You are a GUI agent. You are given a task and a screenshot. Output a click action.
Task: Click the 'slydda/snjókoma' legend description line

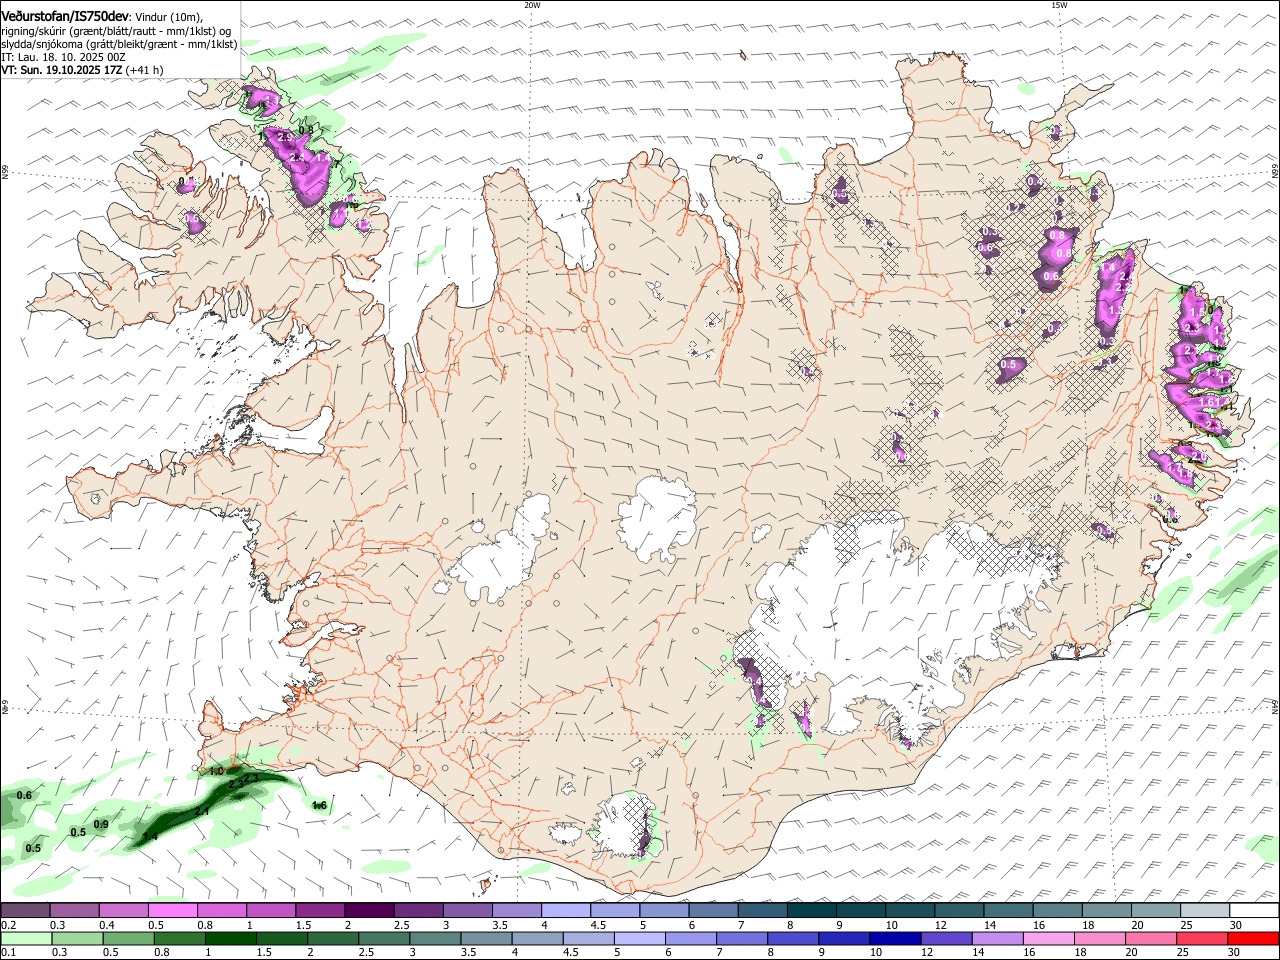[x=119, y=44]
